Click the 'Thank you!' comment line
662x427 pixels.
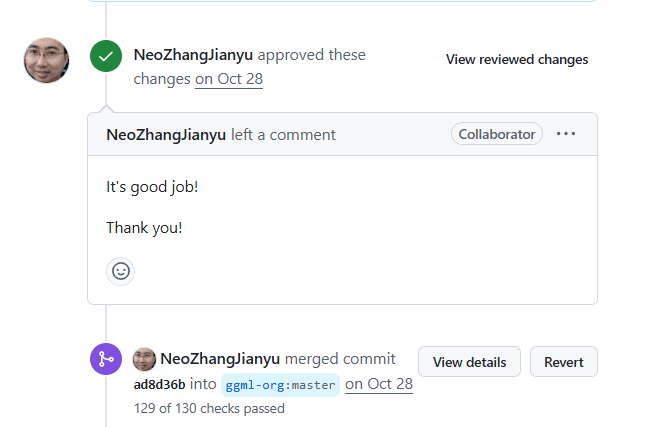[144, 228]
